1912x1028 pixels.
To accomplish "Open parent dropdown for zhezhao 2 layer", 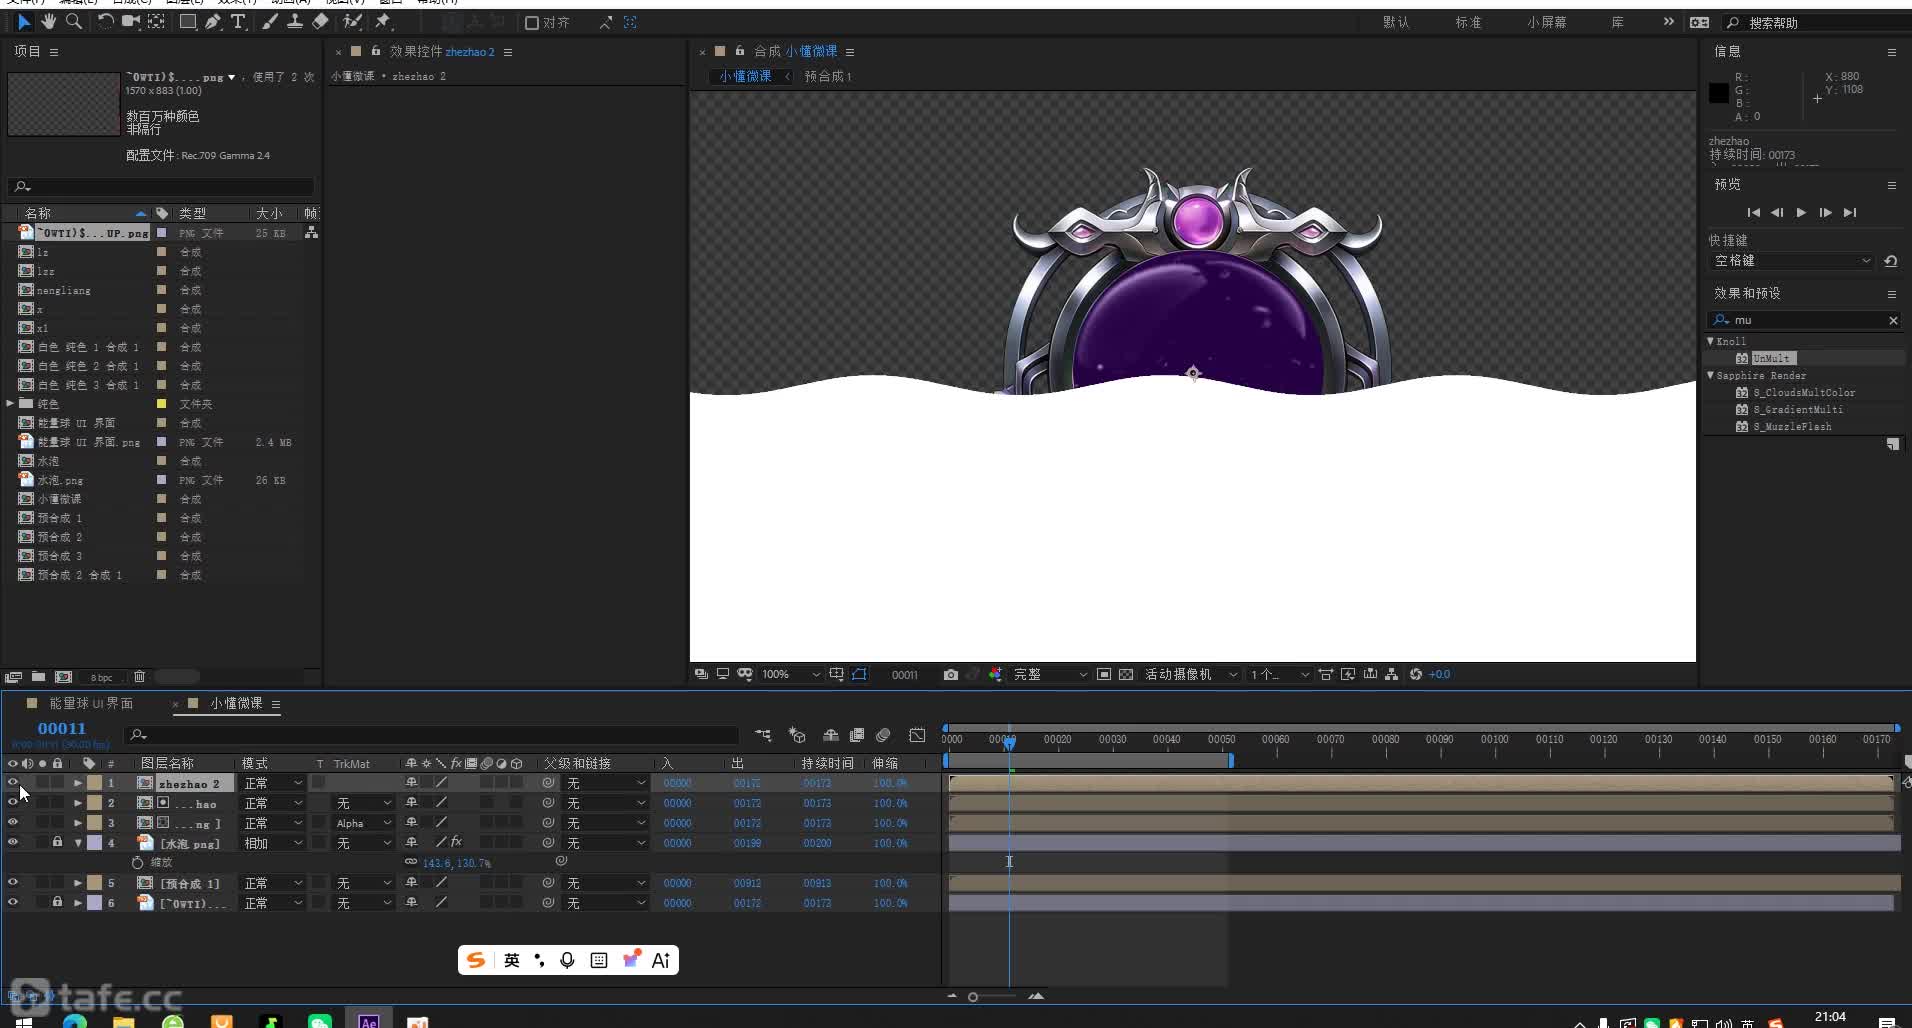I will [x=606, y=783].
